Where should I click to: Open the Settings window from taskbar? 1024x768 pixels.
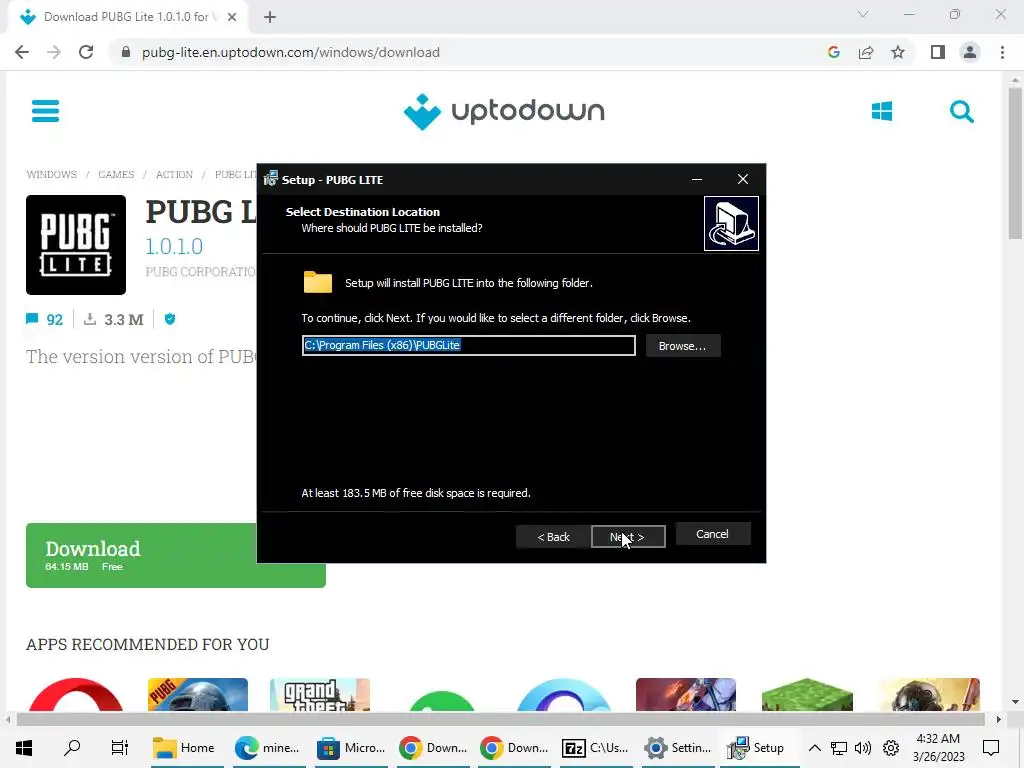(678, 748)
